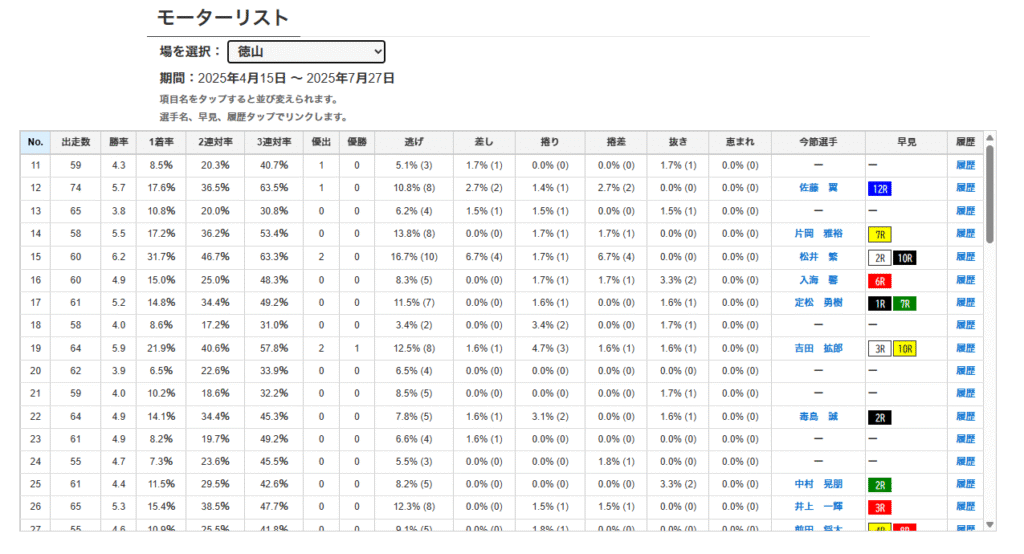The width and height of the screenshot is (1024, 554).
Task: Open the 場を選択 venue dropdown showing 徳山
Action: [x=306, y=52]
